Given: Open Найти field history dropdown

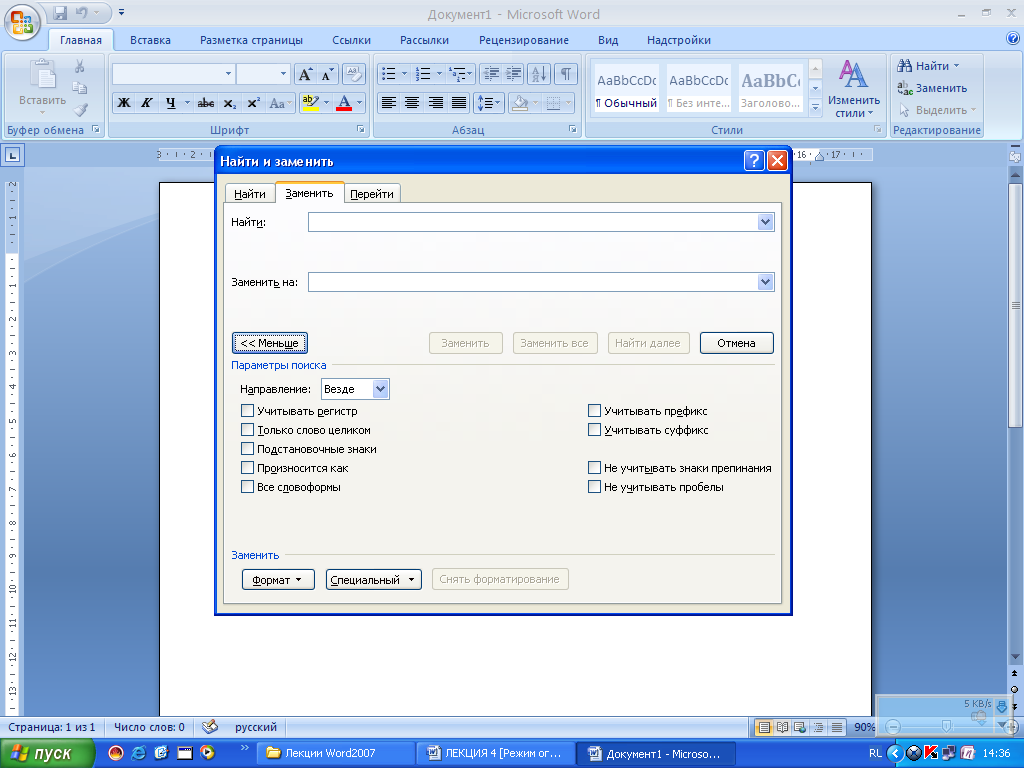Looking at the screenshot, I should tap(765, 222).
